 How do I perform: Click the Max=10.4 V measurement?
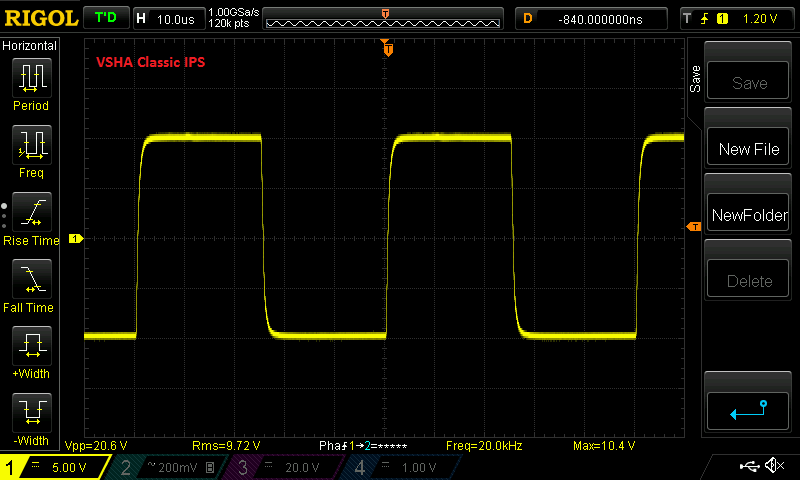pos(604,446)
